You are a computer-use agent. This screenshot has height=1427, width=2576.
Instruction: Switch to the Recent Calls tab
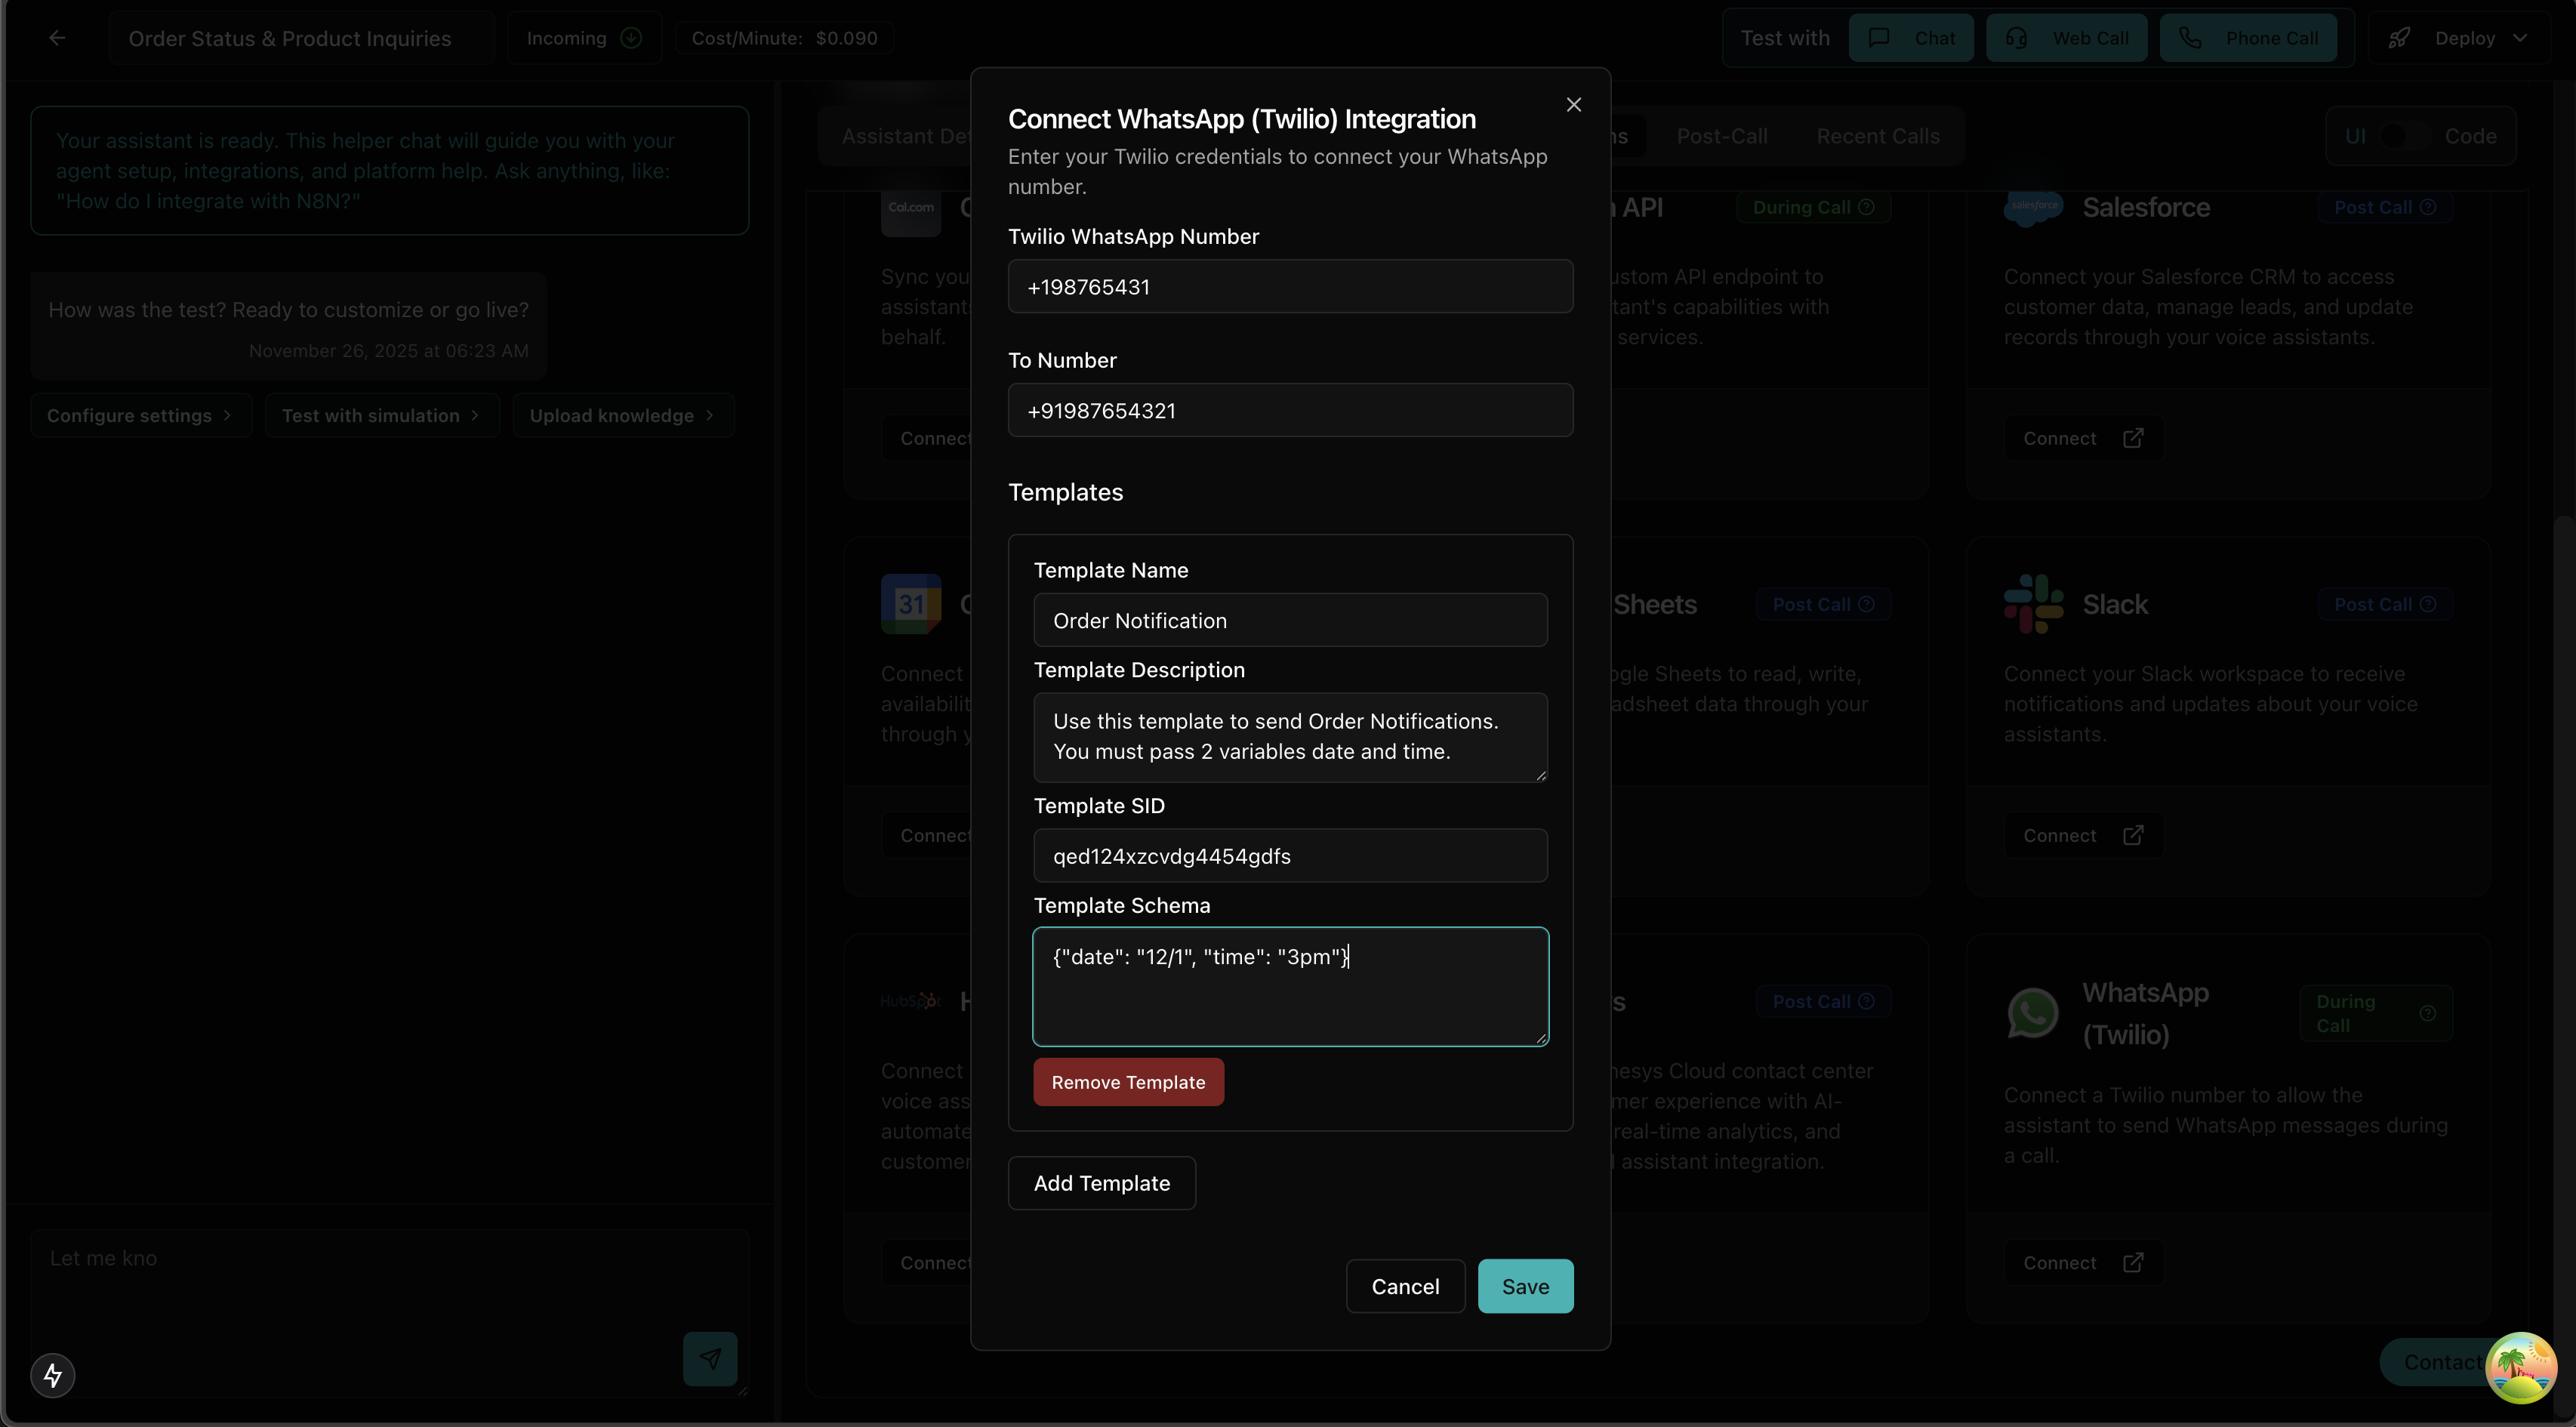pyautogui.click(x=1877, y=136)
